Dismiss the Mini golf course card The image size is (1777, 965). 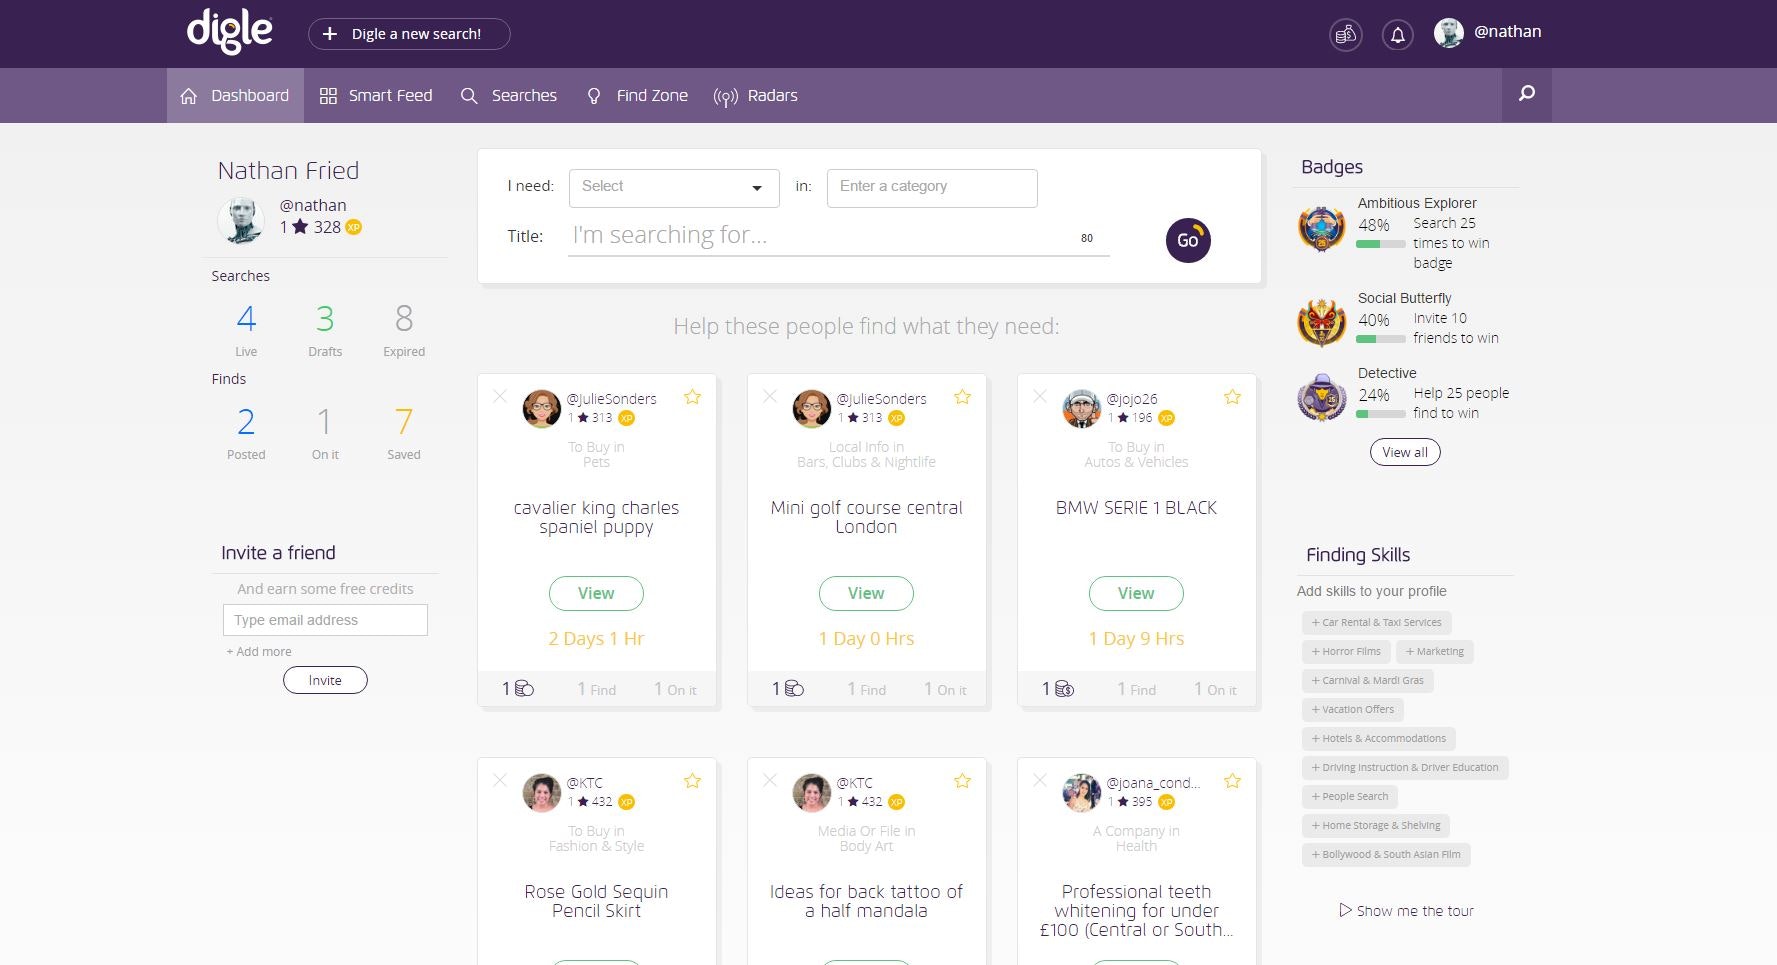(x=770, y=397)
